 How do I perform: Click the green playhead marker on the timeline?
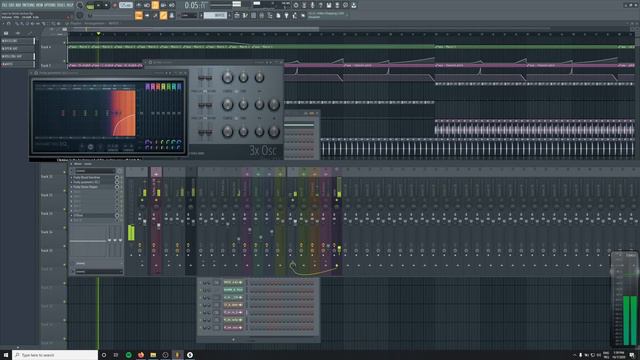[98, 33]
